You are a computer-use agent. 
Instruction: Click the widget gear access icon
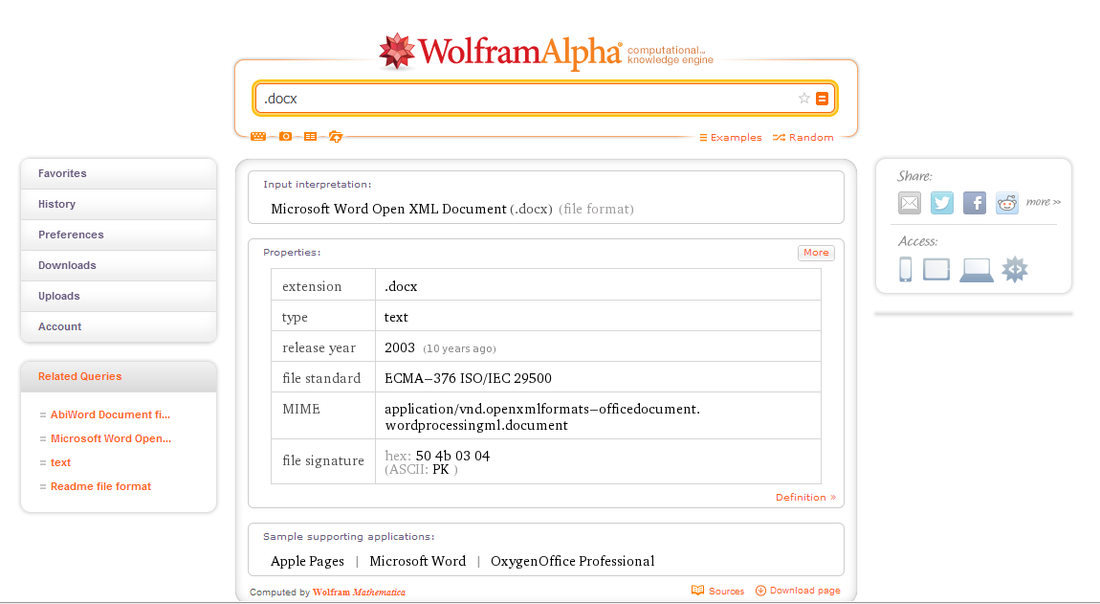click(1014, 269)
